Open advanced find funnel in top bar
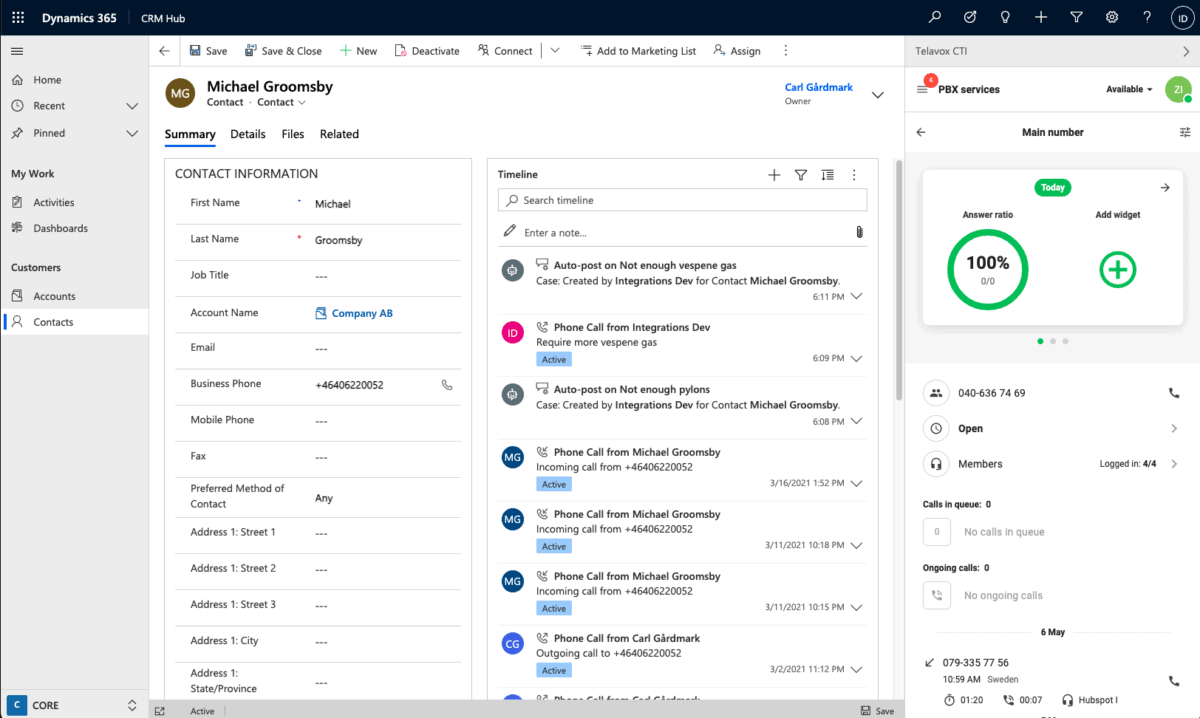This screenshot has height=718, width=1200. (x=1076, y=18)
